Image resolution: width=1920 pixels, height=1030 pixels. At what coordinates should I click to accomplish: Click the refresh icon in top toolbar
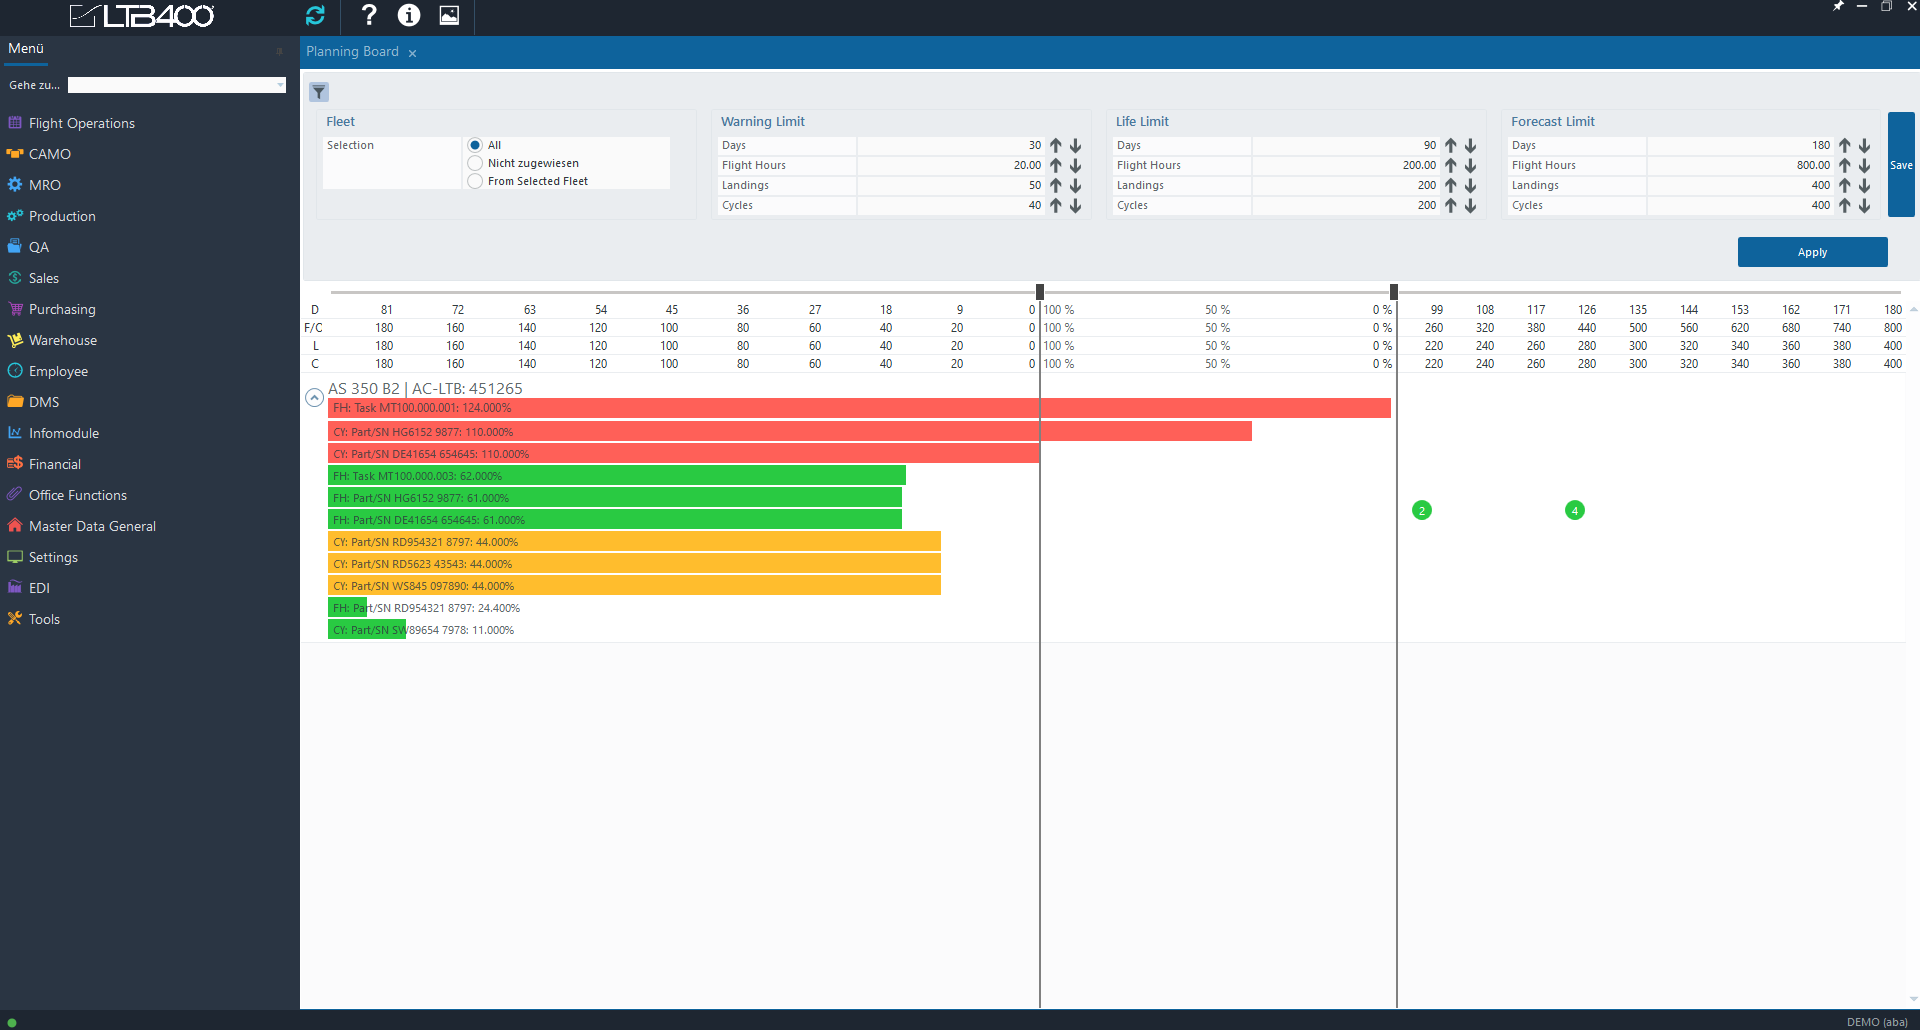click(315, 15)
